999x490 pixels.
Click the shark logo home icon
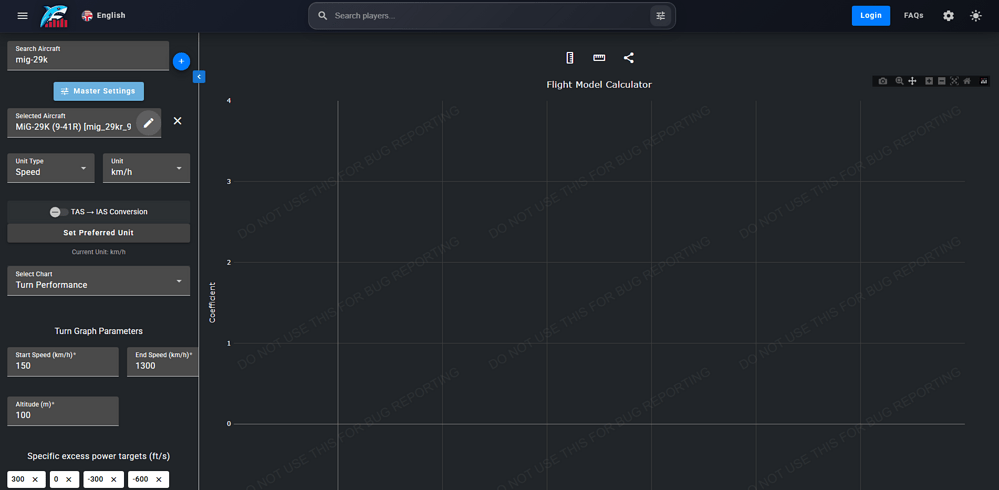point(54,16)
